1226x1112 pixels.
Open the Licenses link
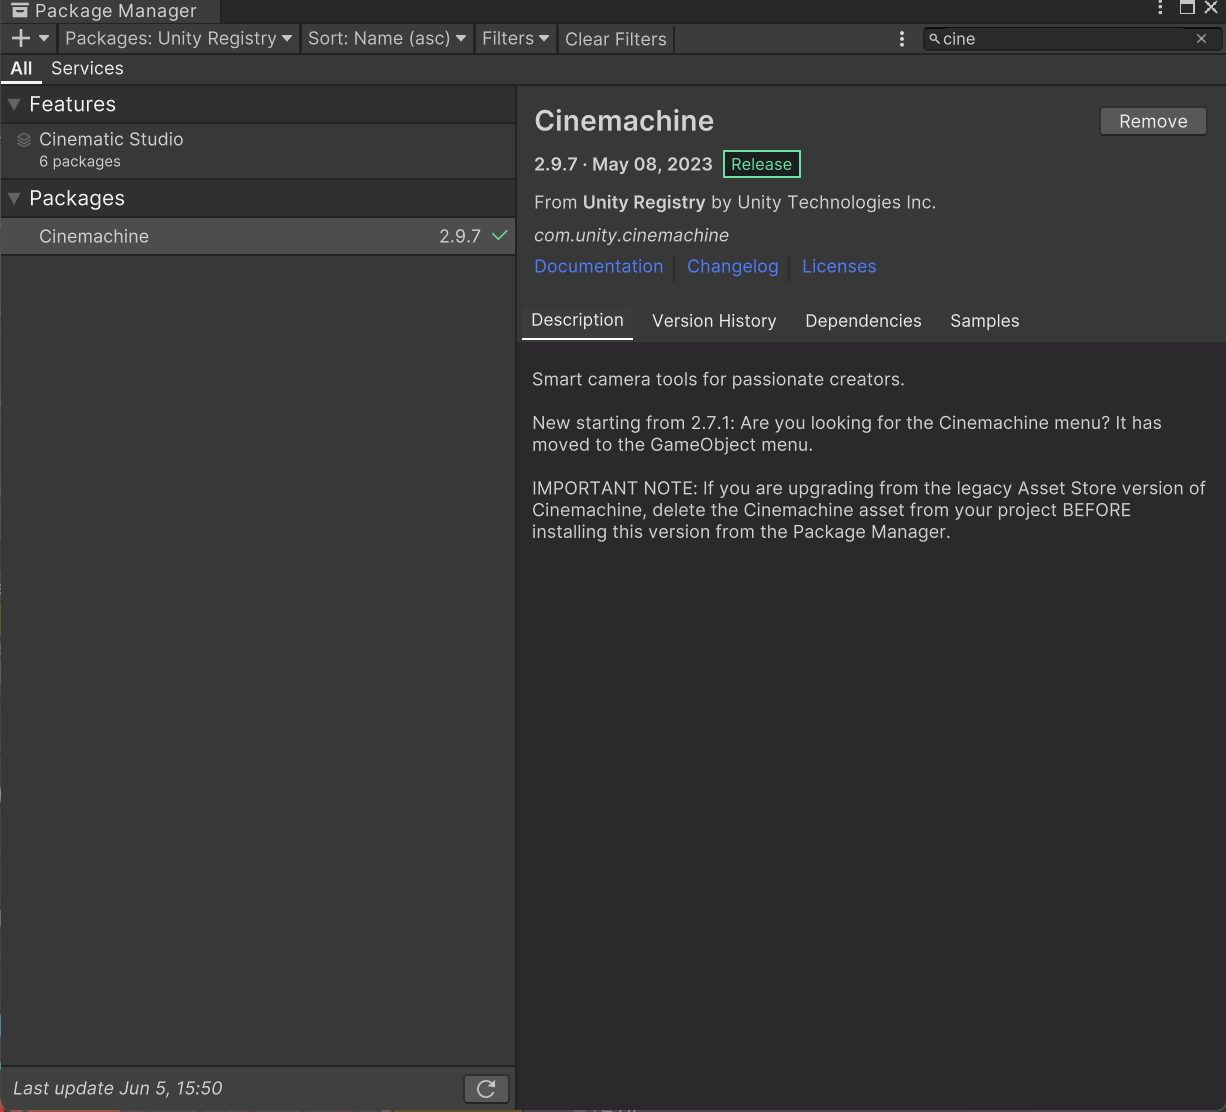839,266
